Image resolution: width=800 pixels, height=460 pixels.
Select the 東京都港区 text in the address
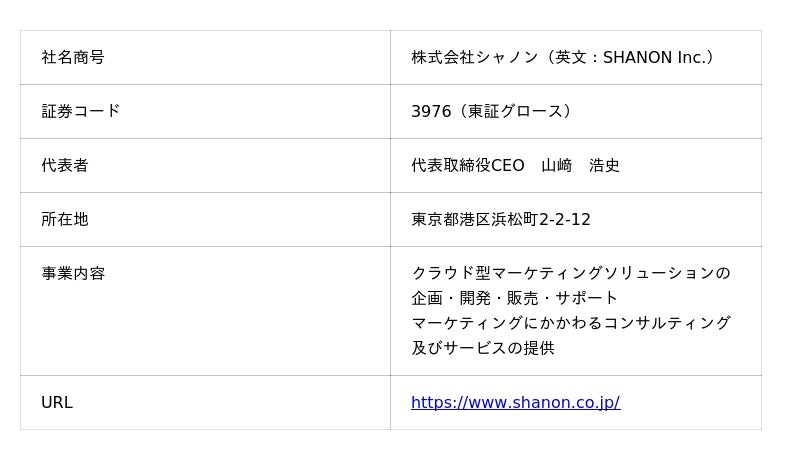[x=452, y=220]
